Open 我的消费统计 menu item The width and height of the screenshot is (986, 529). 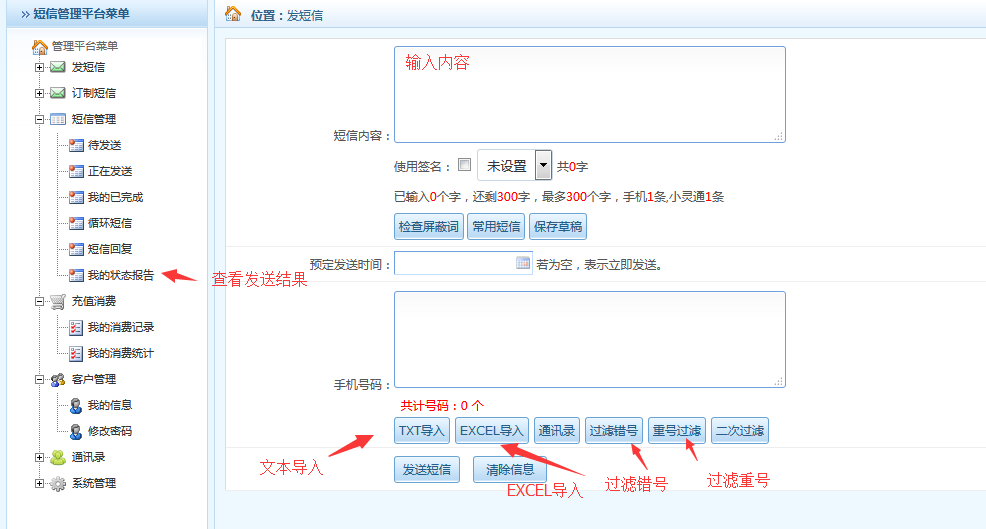121,354
